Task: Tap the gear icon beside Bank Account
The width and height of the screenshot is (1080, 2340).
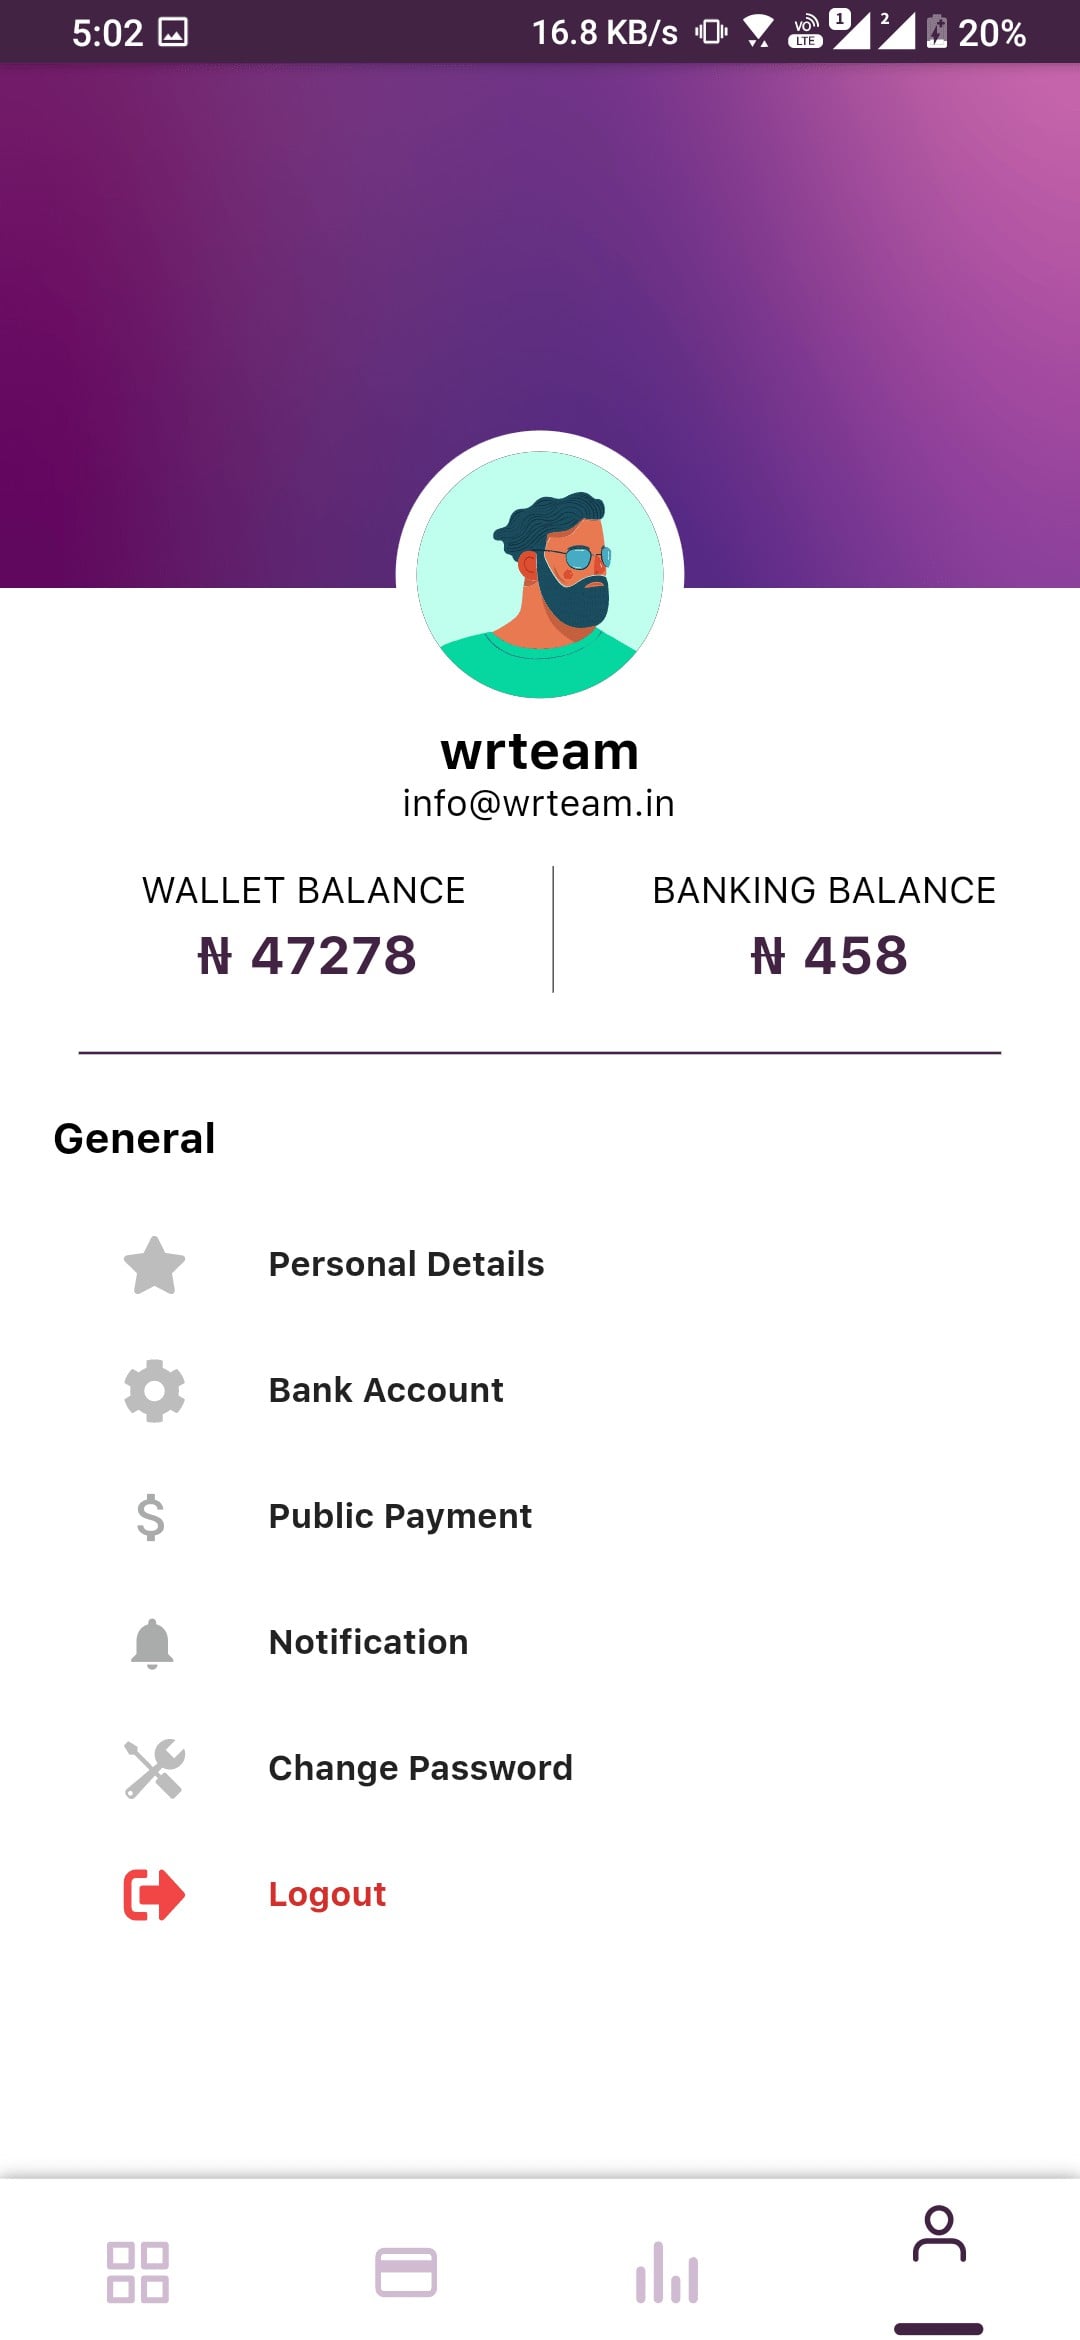Action: (154, 1391)
